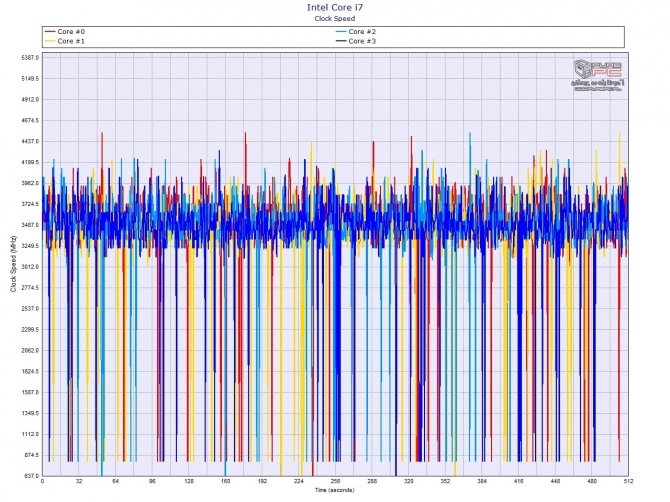Click the 416 tick on time axis
670x502 pixels.
518,481
